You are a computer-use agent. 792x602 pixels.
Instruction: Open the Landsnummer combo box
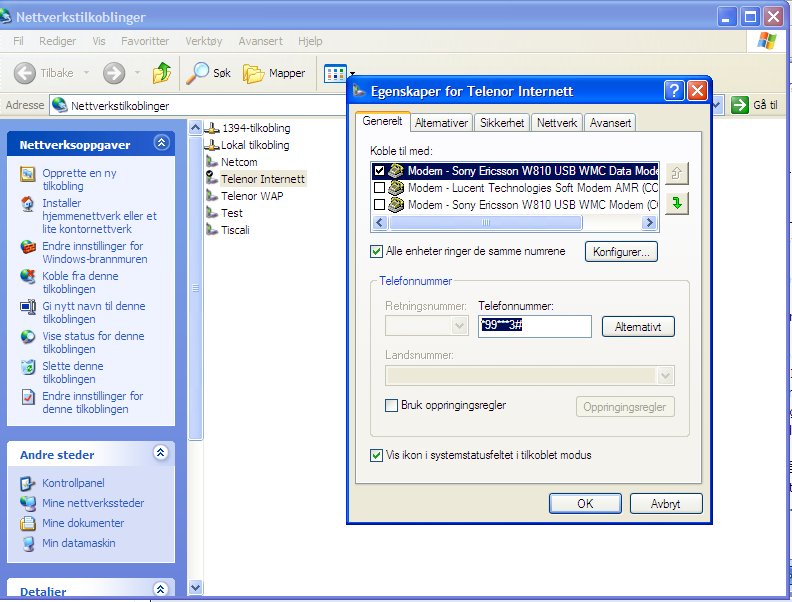[x=529, y=376]
